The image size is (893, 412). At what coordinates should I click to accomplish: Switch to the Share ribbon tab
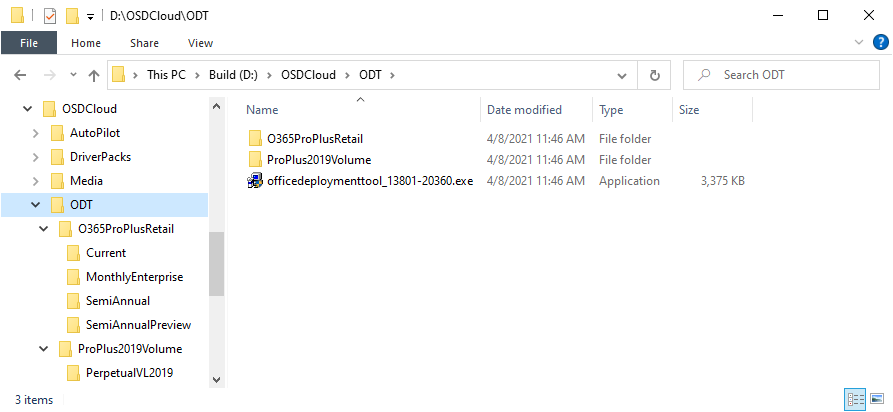[x=144, y=43]
